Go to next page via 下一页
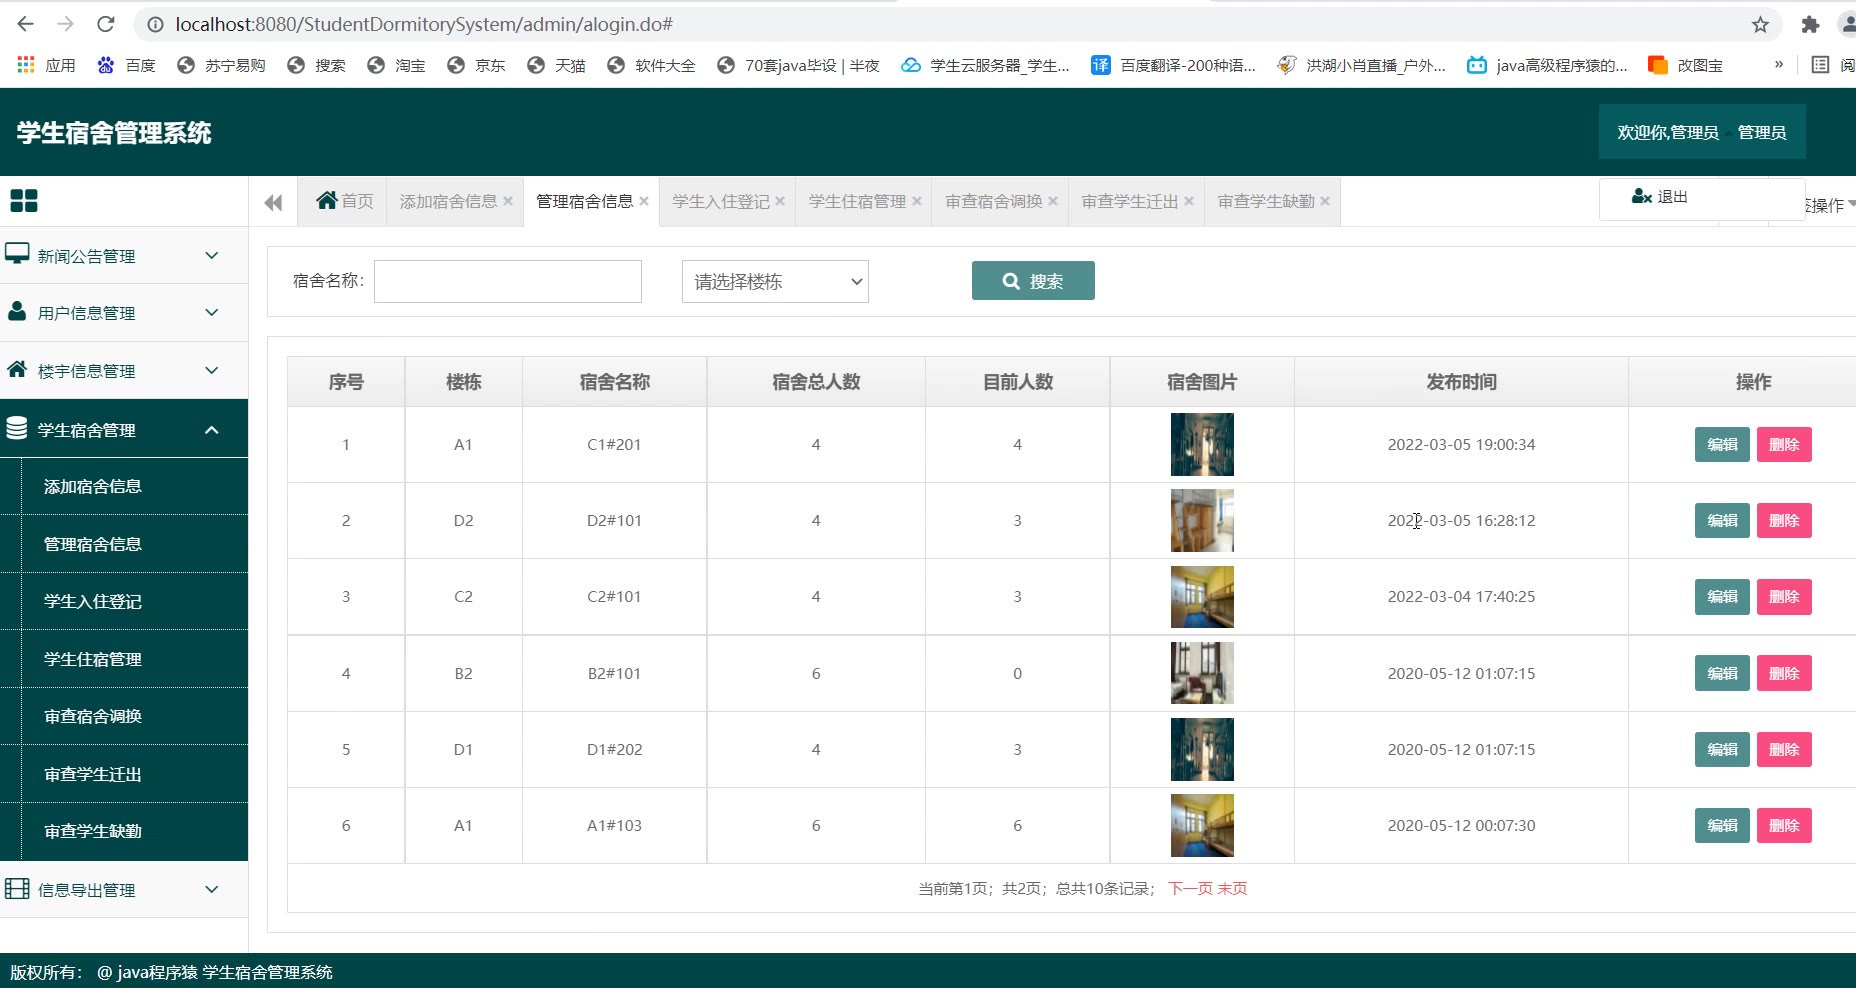 tap(1190, 888)
